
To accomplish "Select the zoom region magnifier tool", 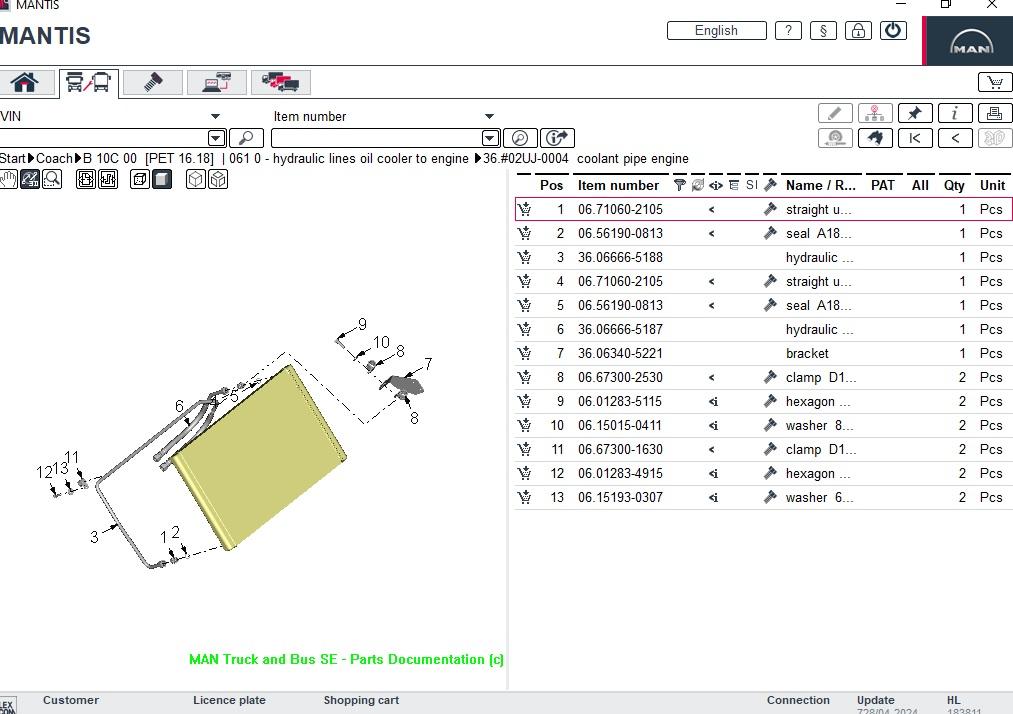I will (x=52, y=179).
